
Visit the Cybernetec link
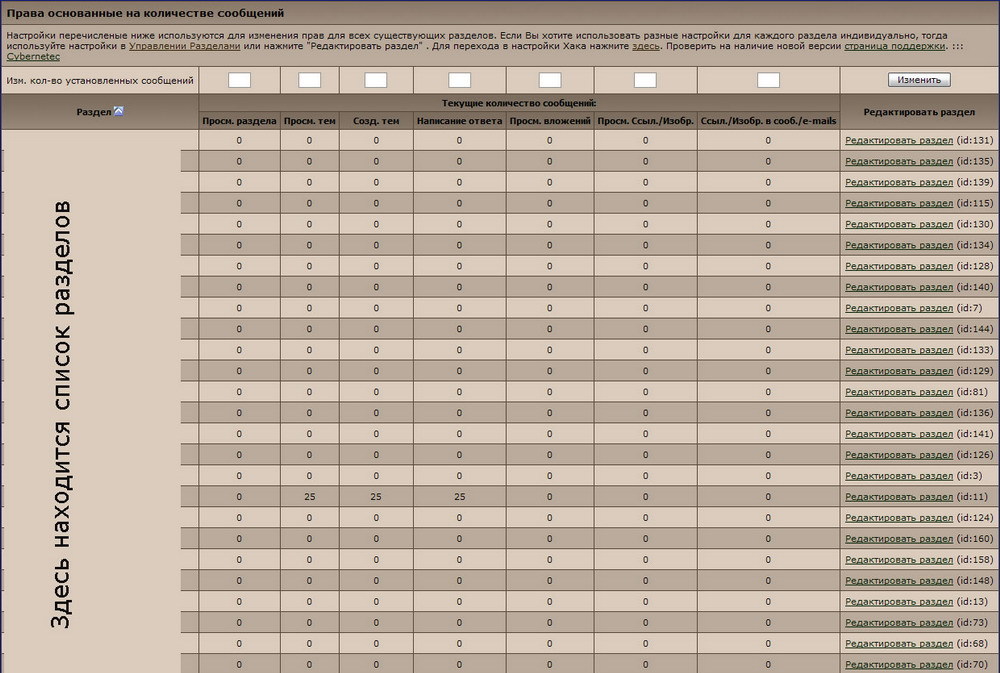pos(33,56)
